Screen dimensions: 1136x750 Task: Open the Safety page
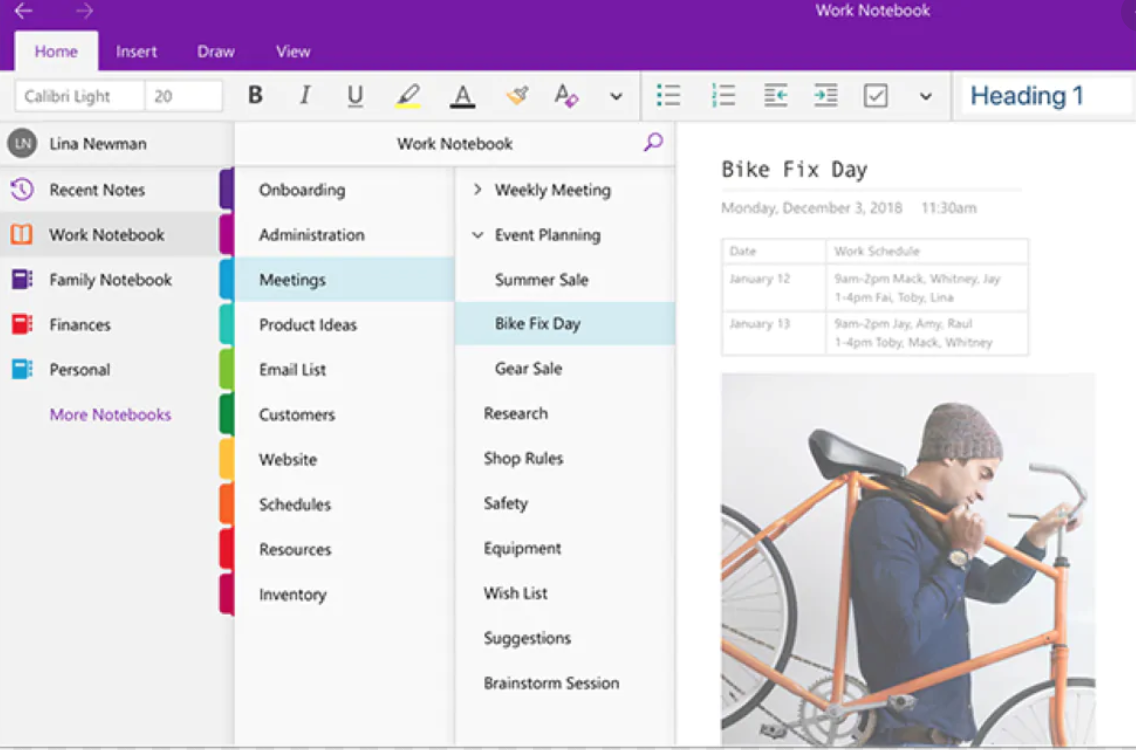pos(565,503)
